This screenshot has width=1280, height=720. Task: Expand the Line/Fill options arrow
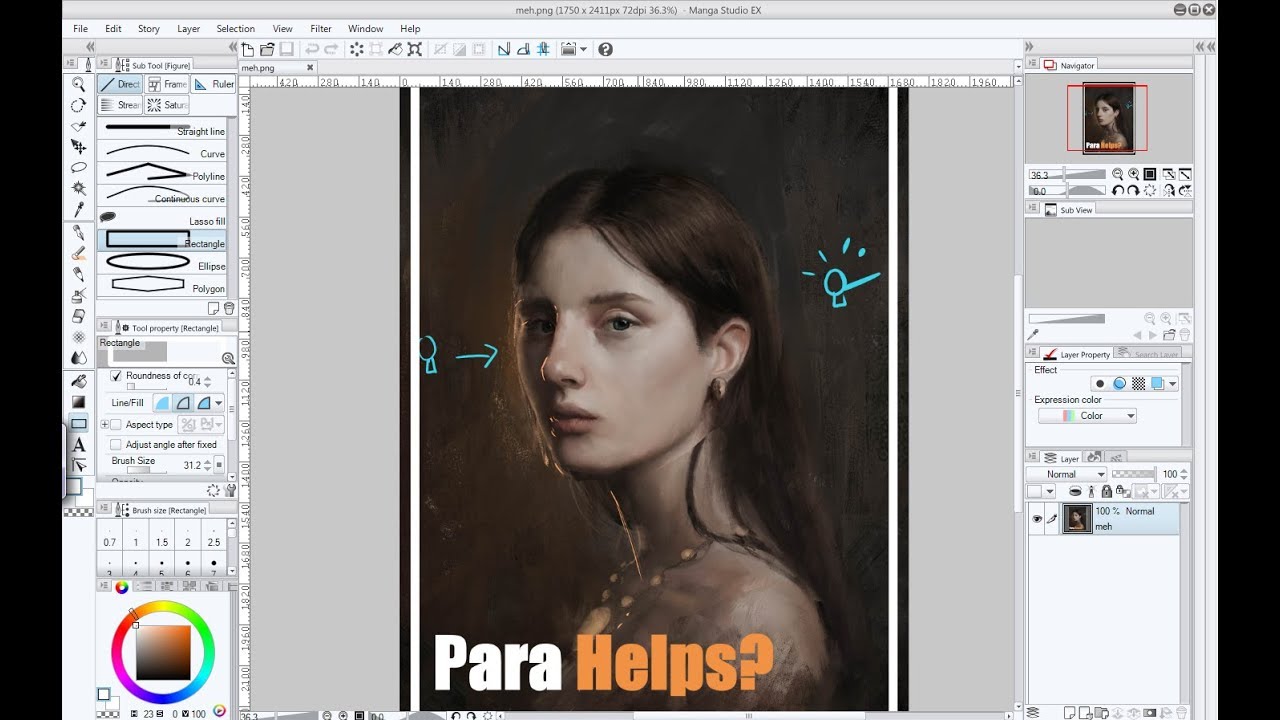(x=219, y=403)
